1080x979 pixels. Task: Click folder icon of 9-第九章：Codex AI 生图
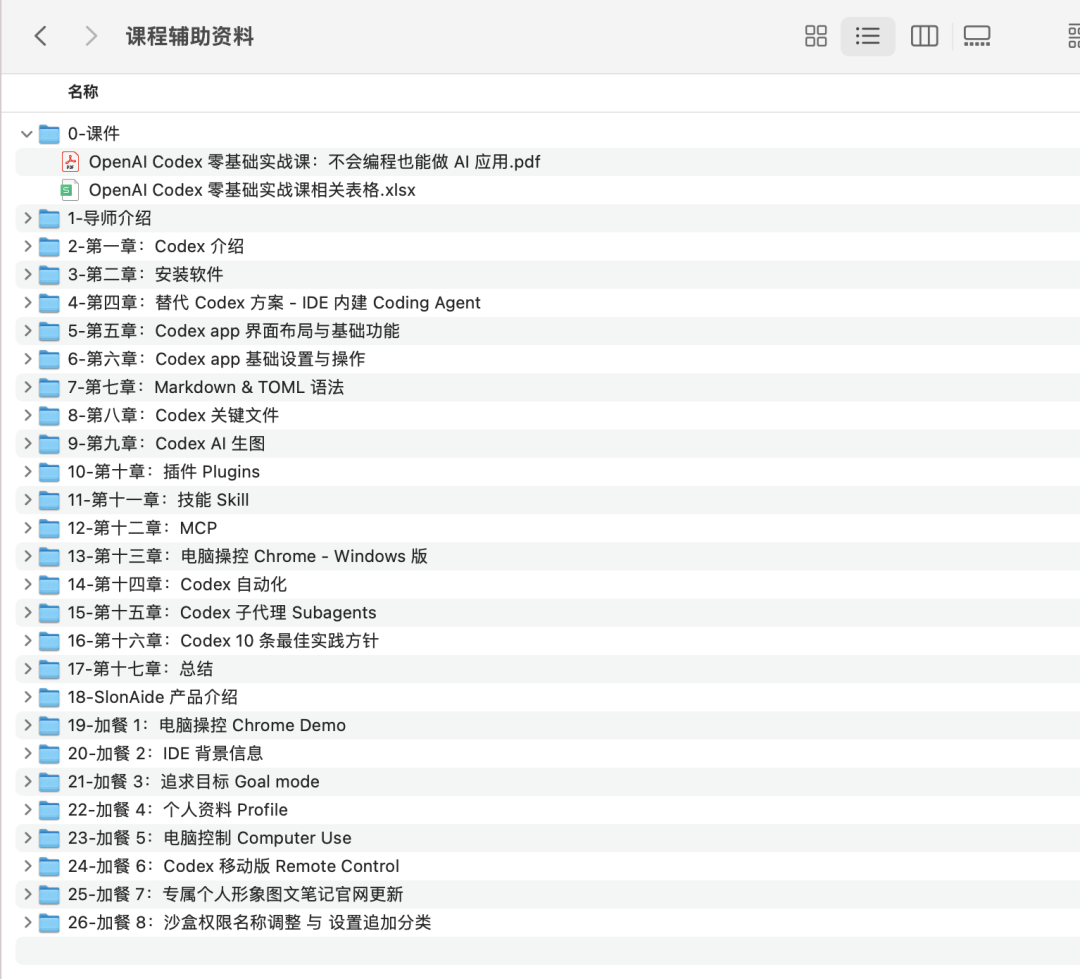(x=49, y=444)
